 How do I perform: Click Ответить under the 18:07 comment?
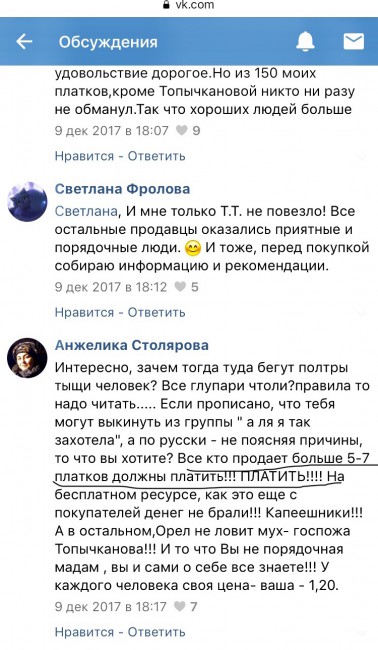(156, 156)
